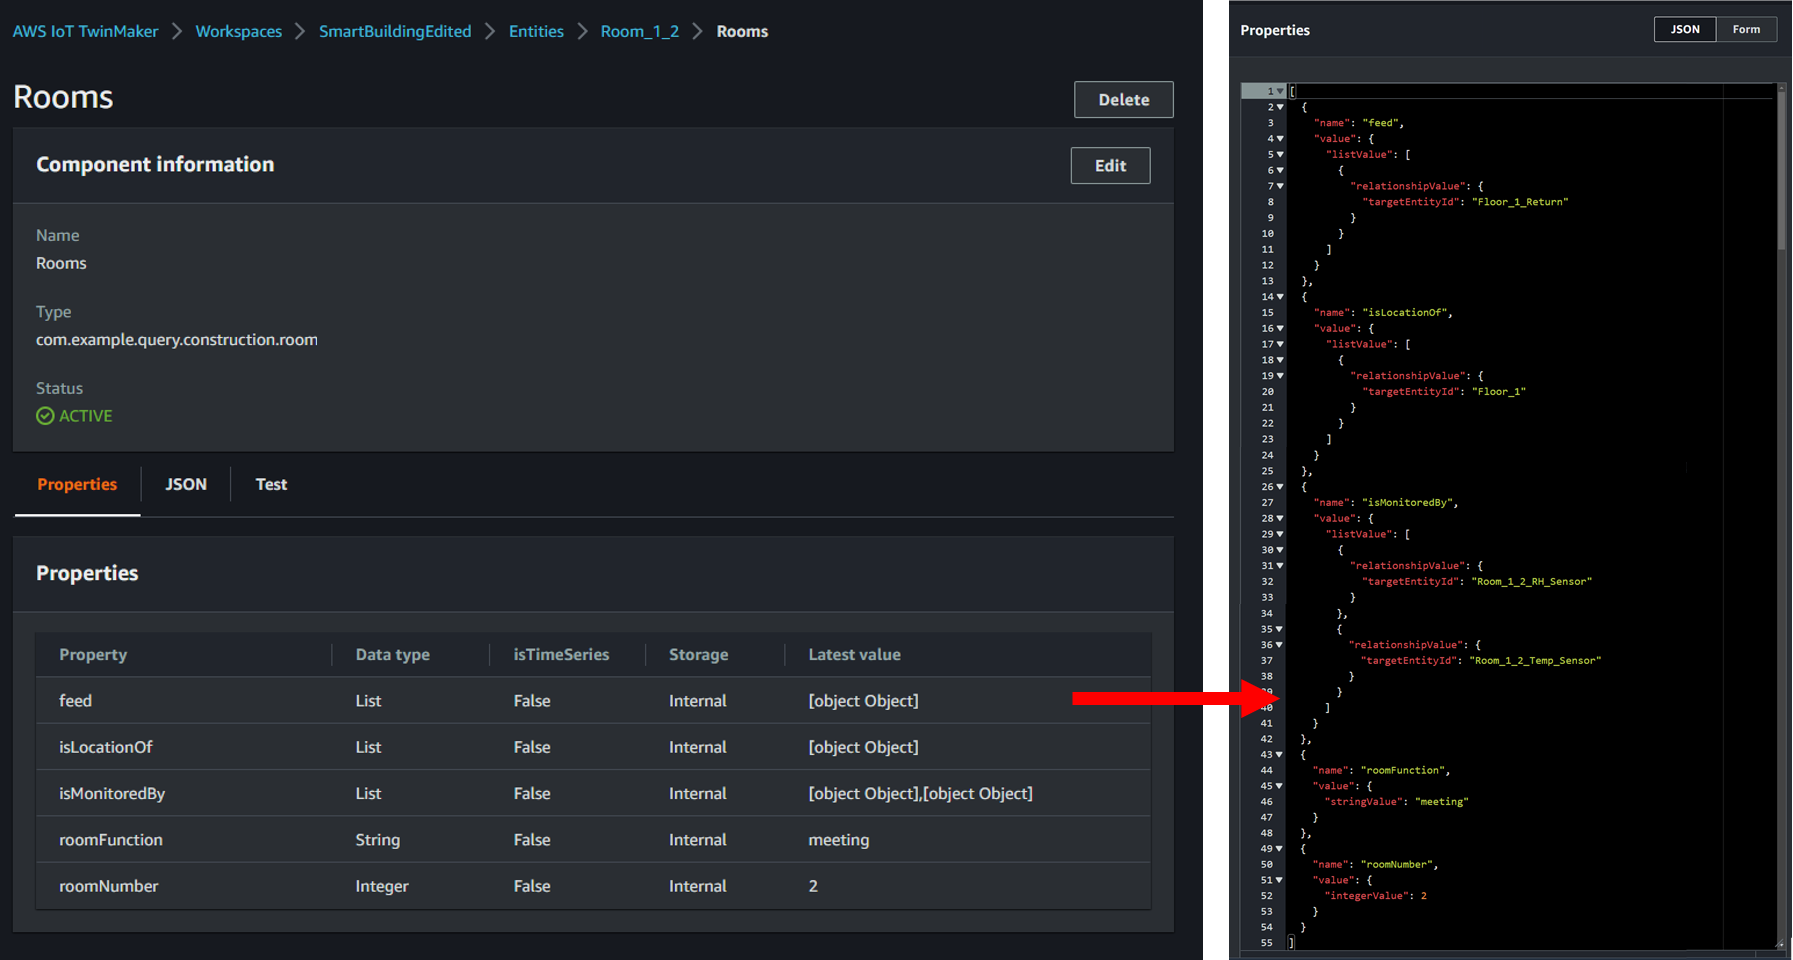The width and height of the screenshot is (1793, 960).
Task: Open the Test tab
Action: pos(271,484)
